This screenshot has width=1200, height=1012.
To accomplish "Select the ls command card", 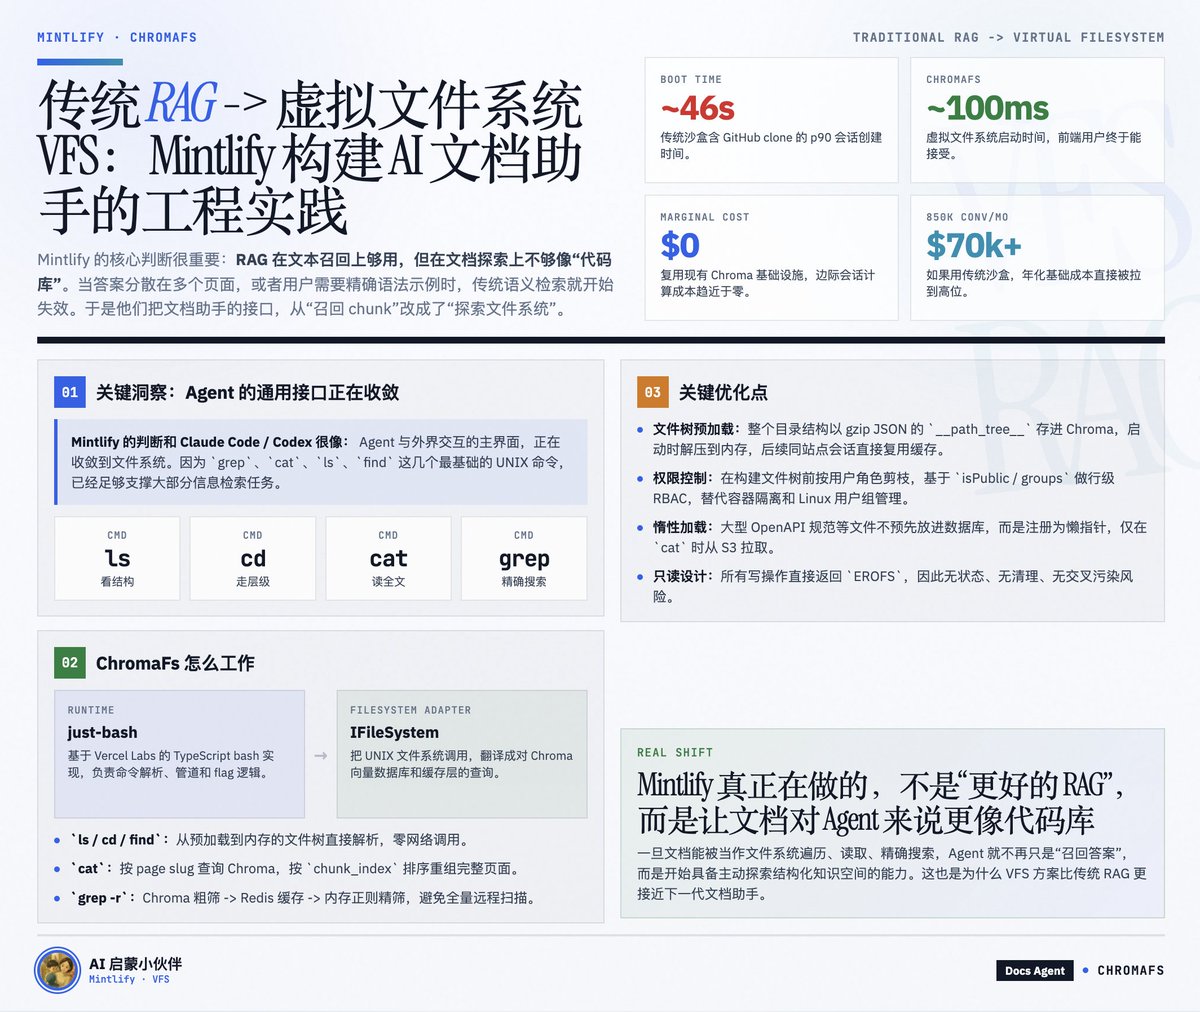I will pos(117,558).
